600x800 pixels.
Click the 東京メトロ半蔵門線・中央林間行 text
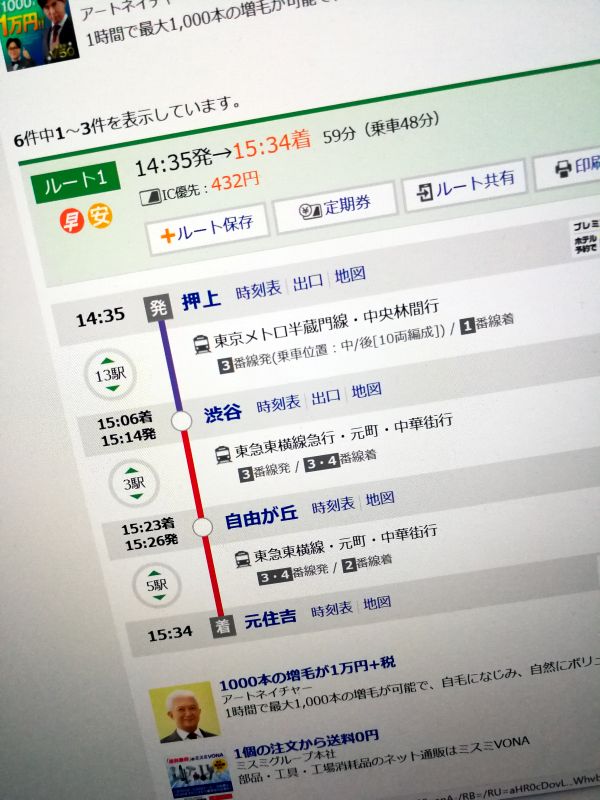[x=326, y=322]
